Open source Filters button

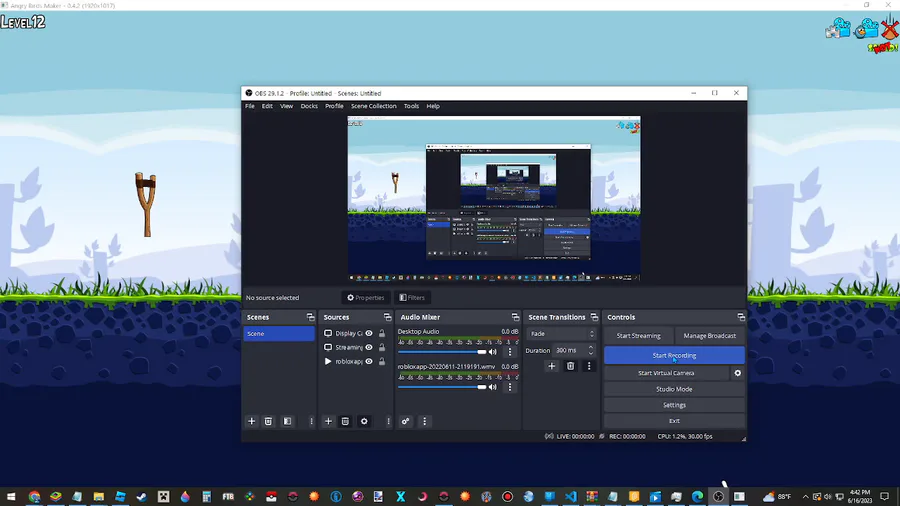click(412, 298)
